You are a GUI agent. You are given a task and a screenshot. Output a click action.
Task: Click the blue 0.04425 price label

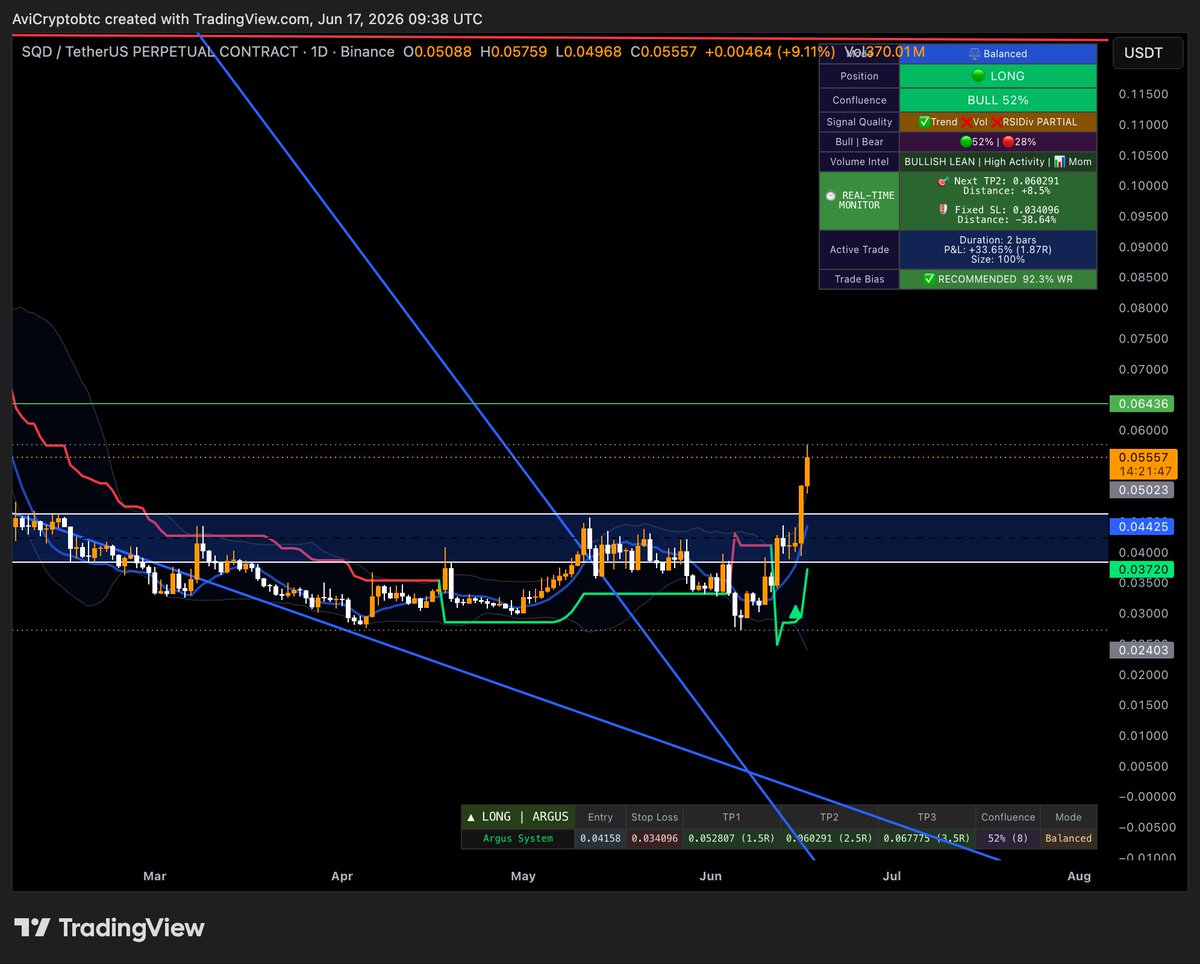1141,525
